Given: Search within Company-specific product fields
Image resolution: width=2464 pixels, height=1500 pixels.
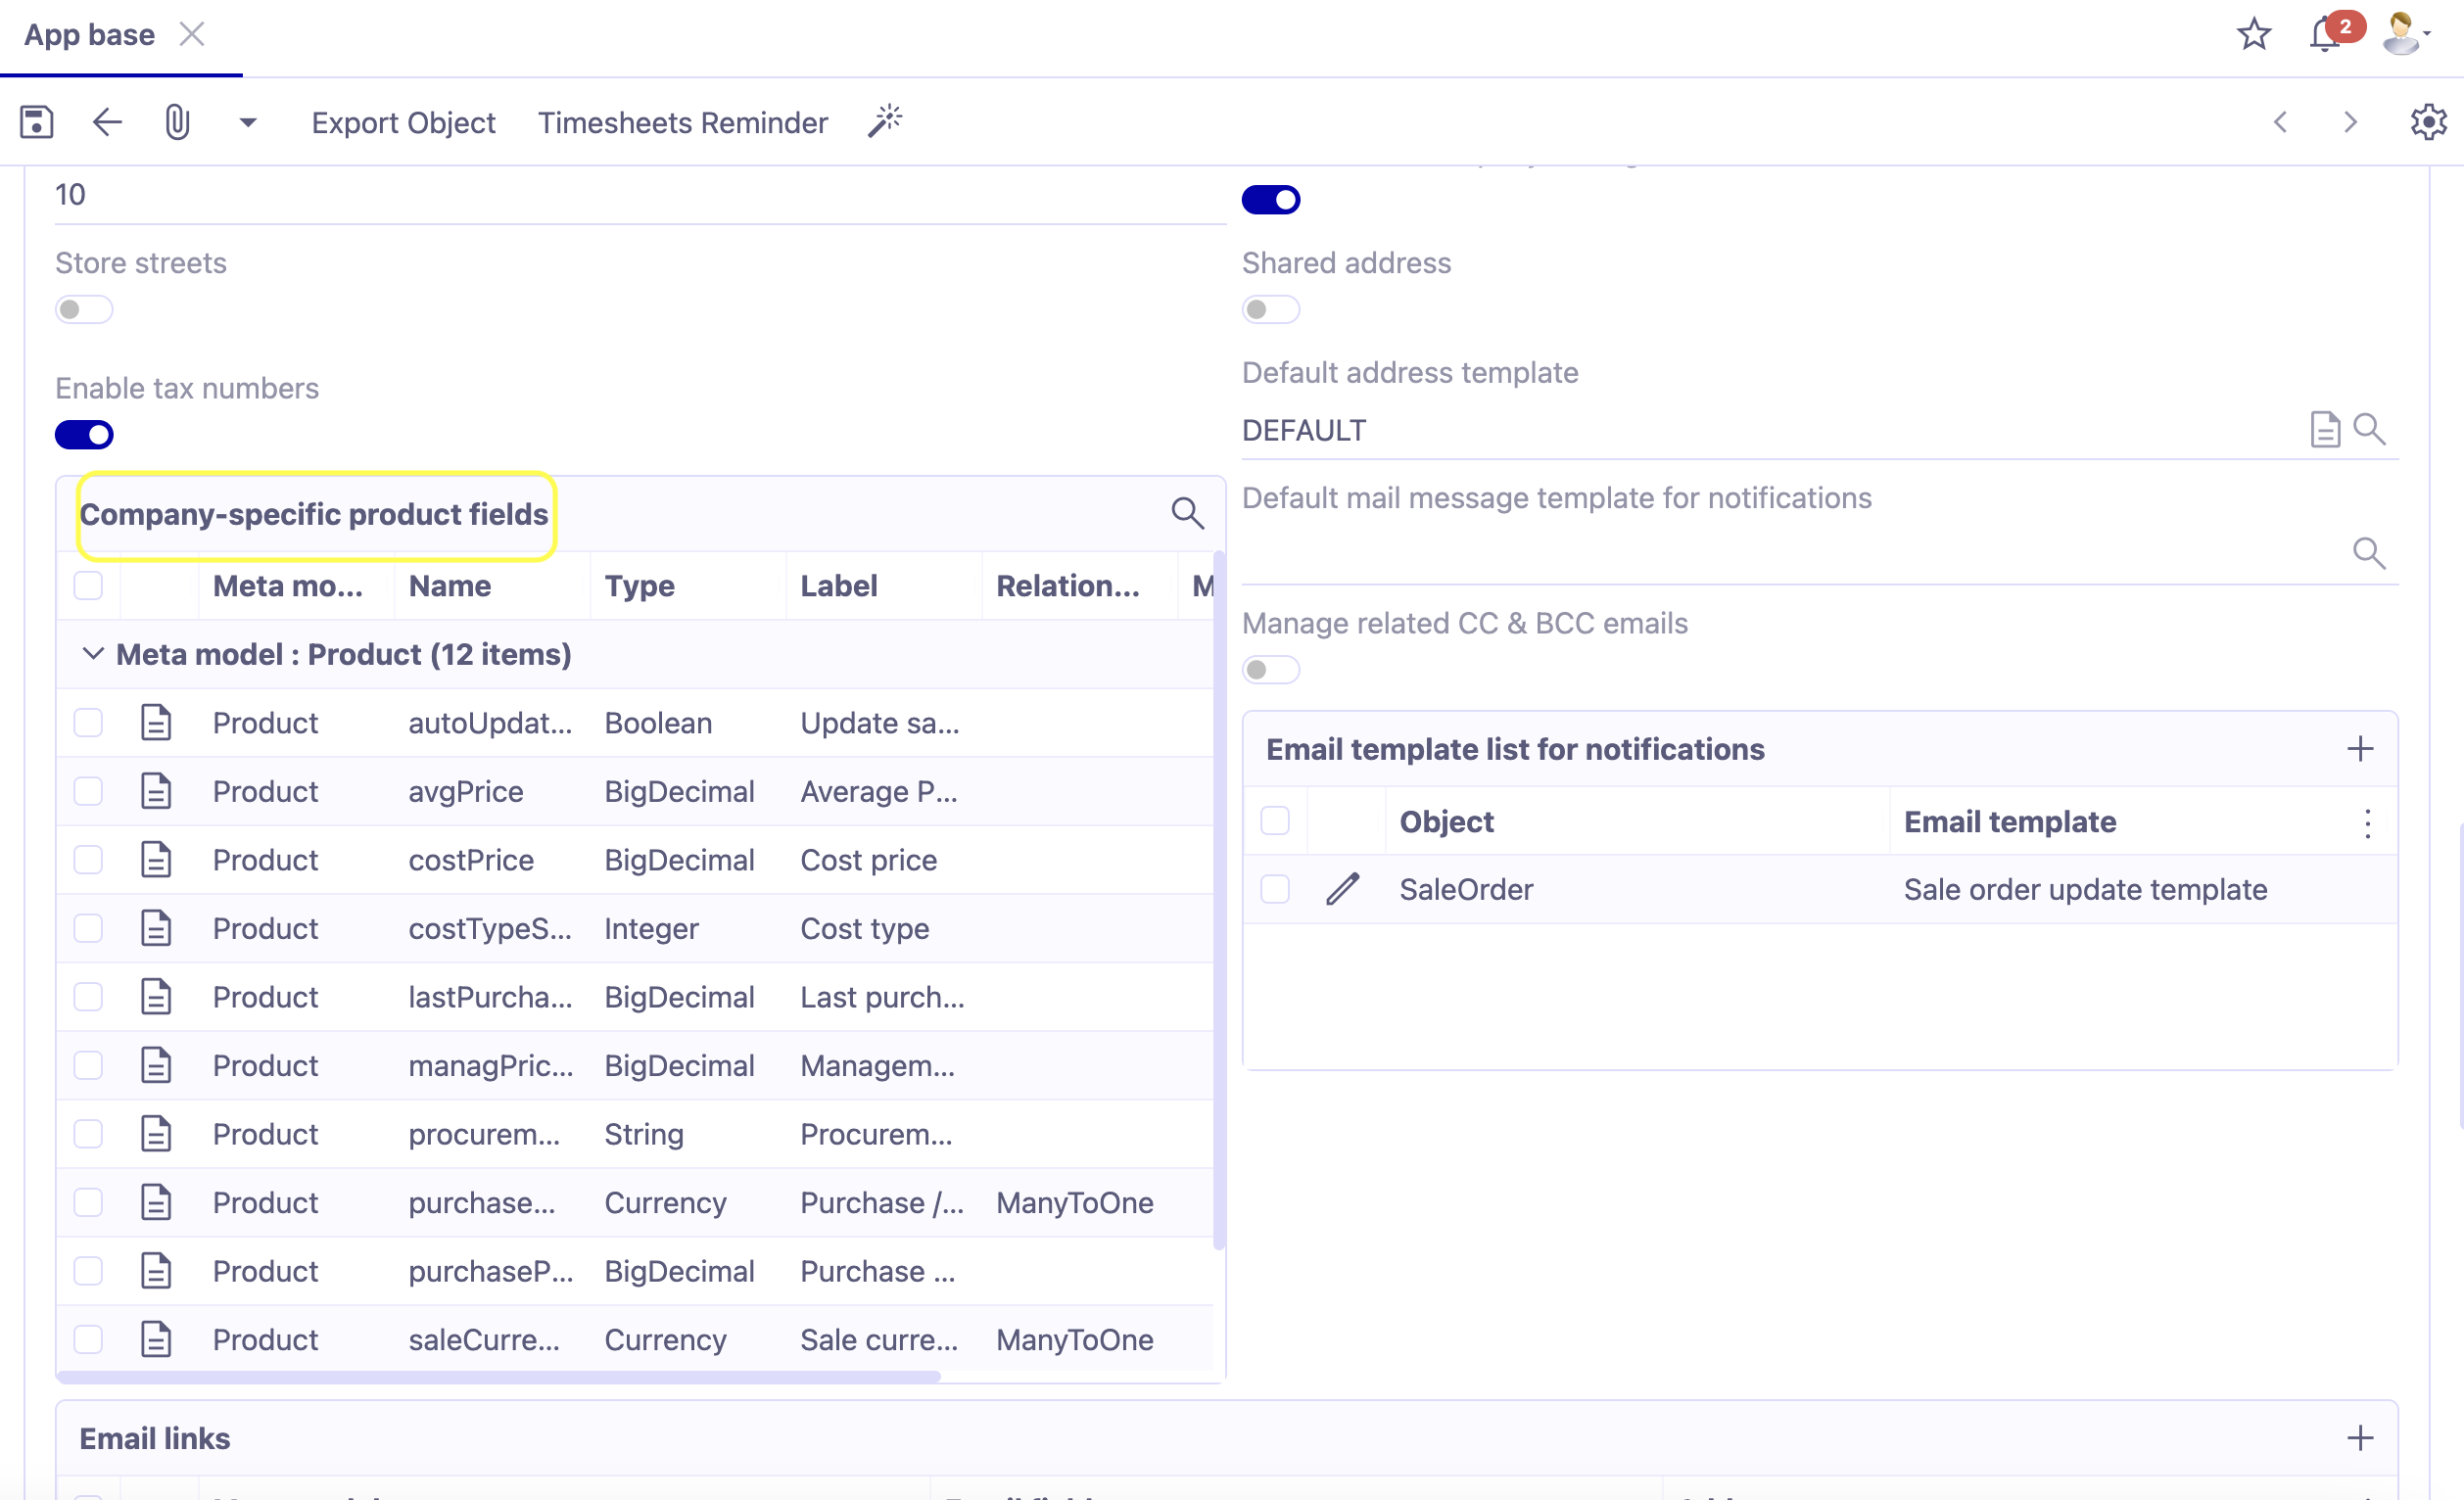Looking at the screenshot, I should pos(1188,513).
